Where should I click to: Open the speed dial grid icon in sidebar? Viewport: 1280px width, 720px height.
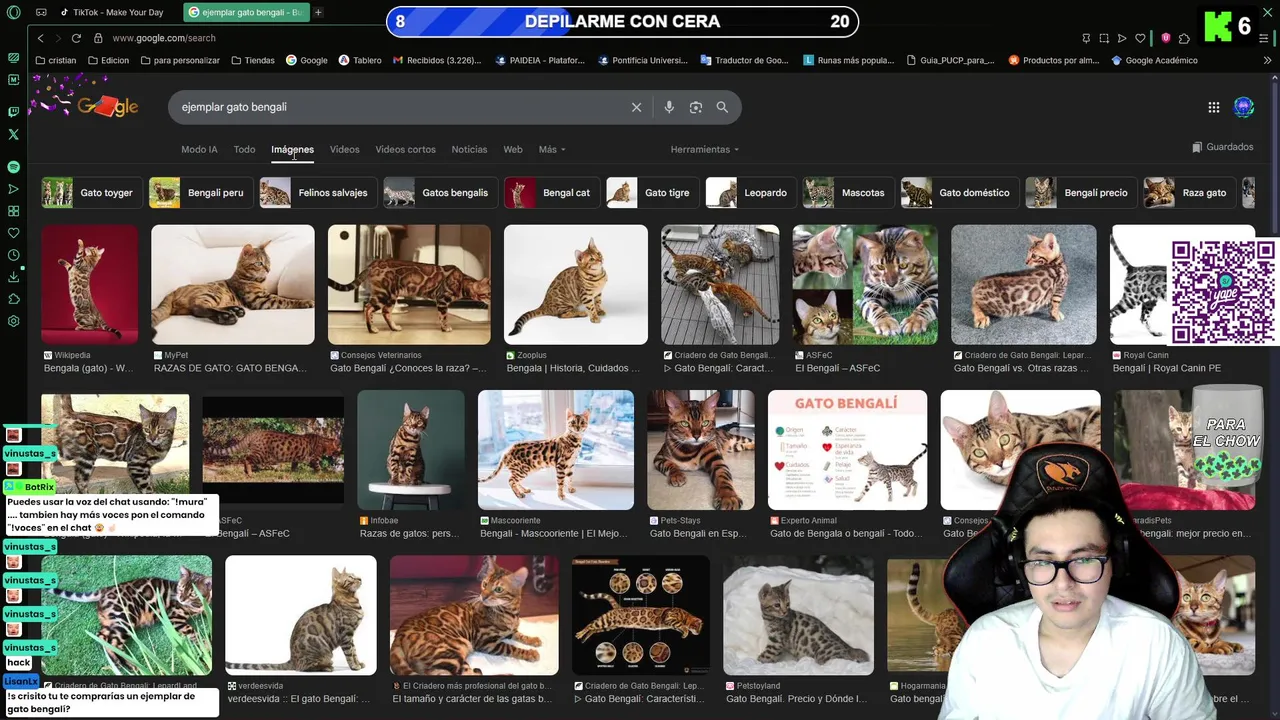coord(14,211)
